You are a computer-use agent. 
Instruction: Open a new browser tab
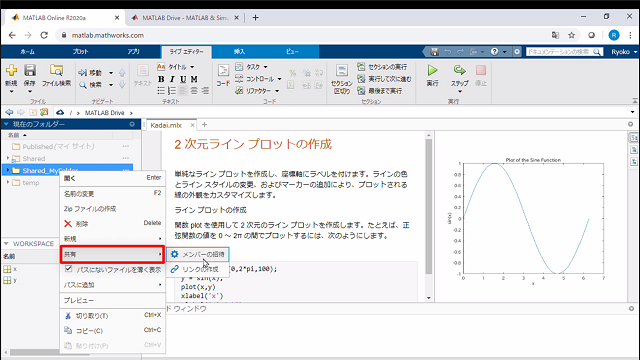coord(256,18)
